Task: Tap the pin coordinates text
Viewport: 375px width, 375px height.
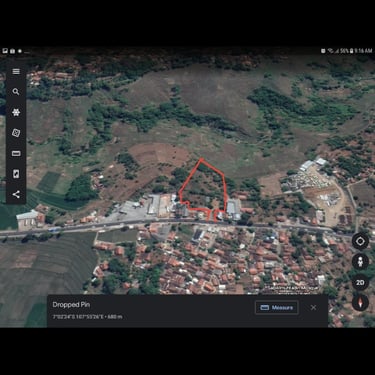Action: tap(87, 317)
